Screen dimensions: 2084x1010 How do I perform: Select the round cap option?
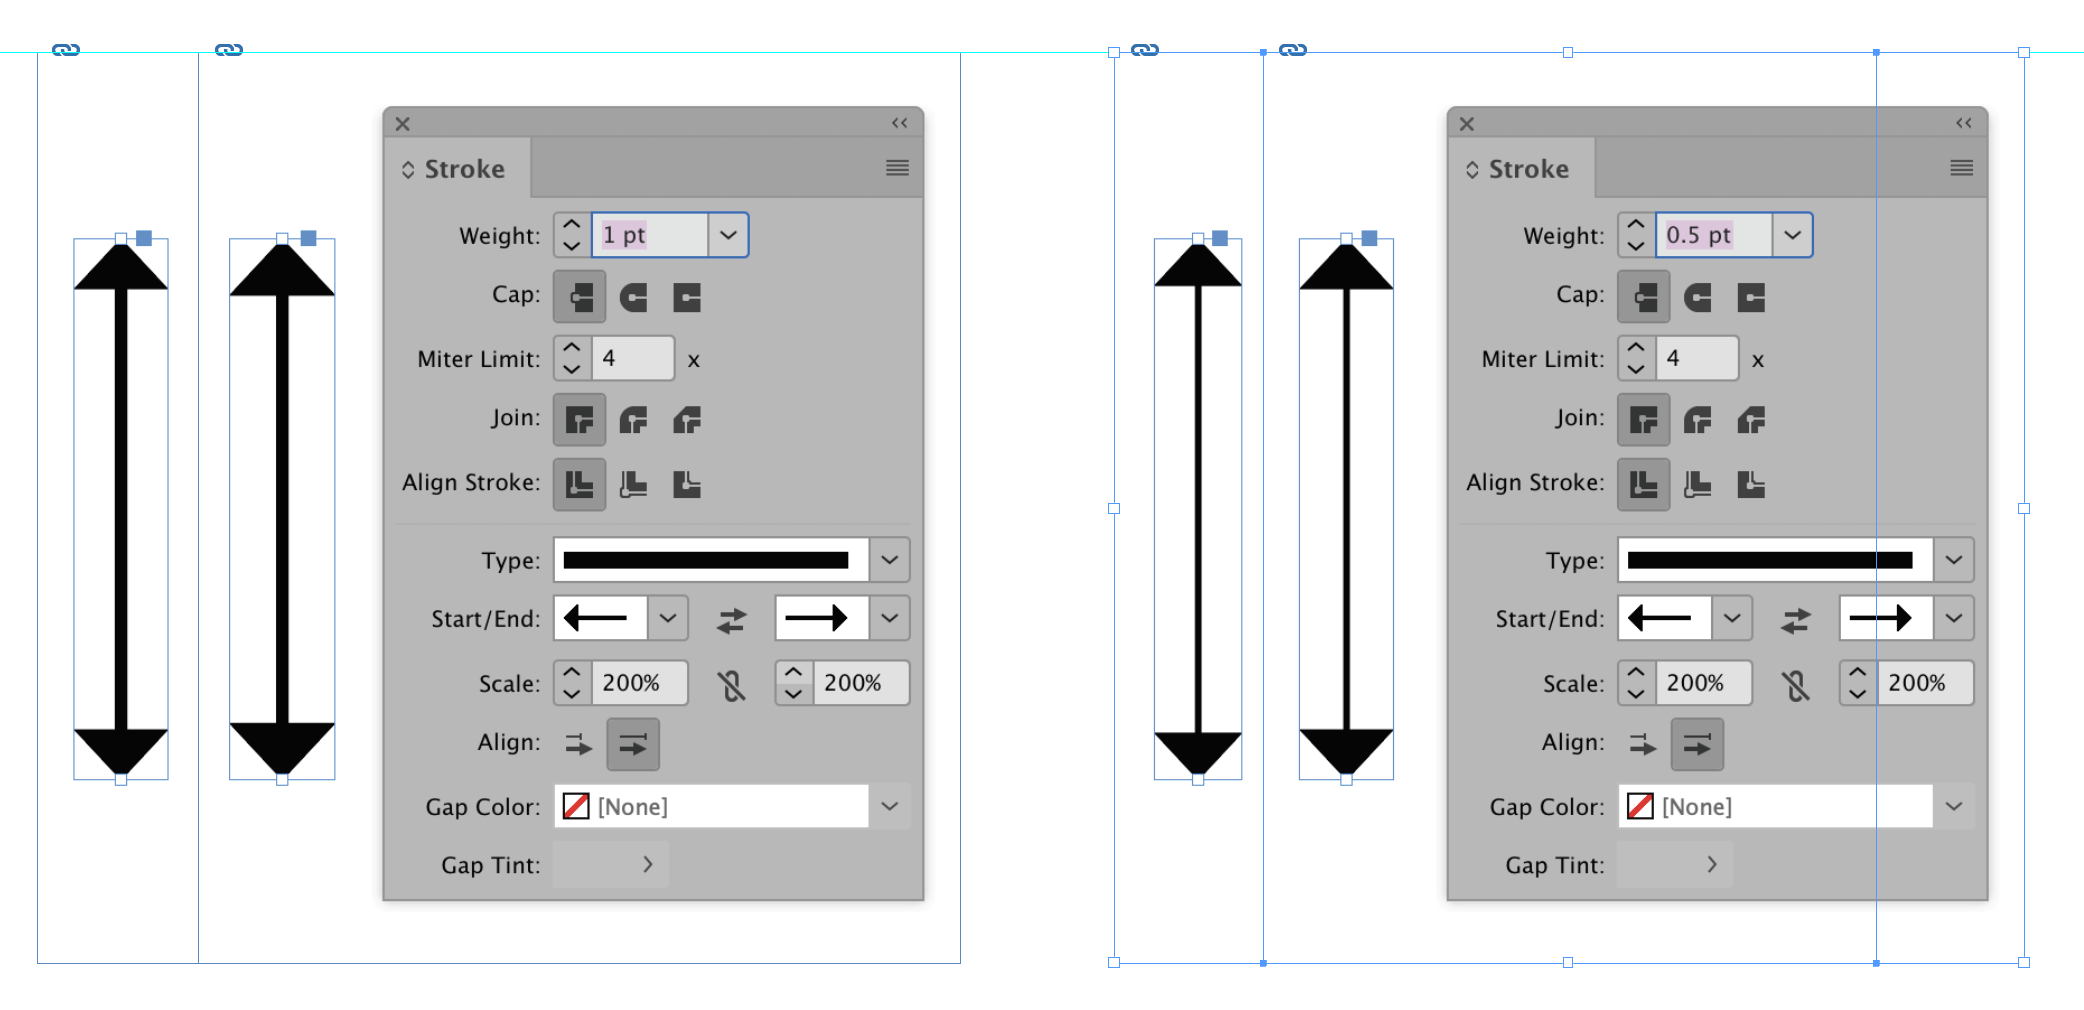coord(633,296)
